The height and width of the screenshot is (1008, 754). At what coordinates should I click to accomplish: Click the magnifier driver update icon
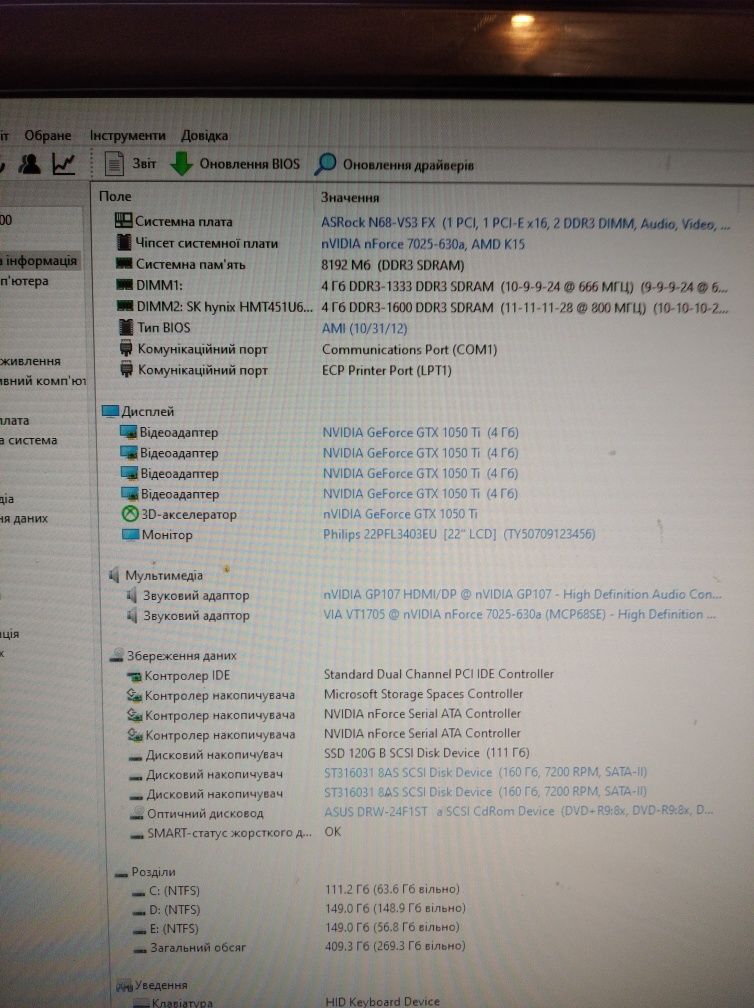tap(325, 164)
